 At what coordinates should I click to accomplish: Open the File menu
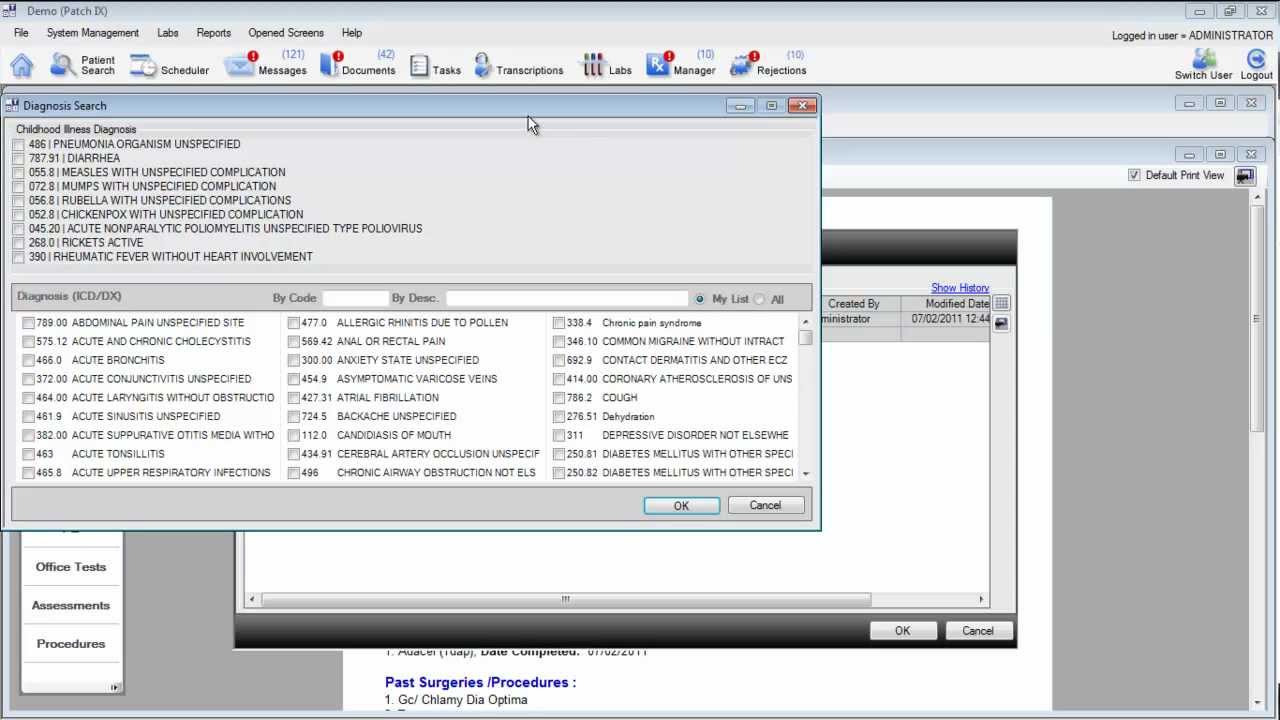pyautogui.click(x=21, y=33)
